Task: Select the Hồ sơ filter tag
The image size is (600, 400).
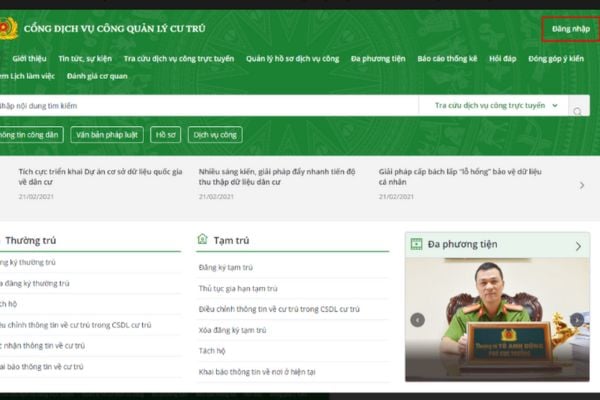Action: (165, 135)
